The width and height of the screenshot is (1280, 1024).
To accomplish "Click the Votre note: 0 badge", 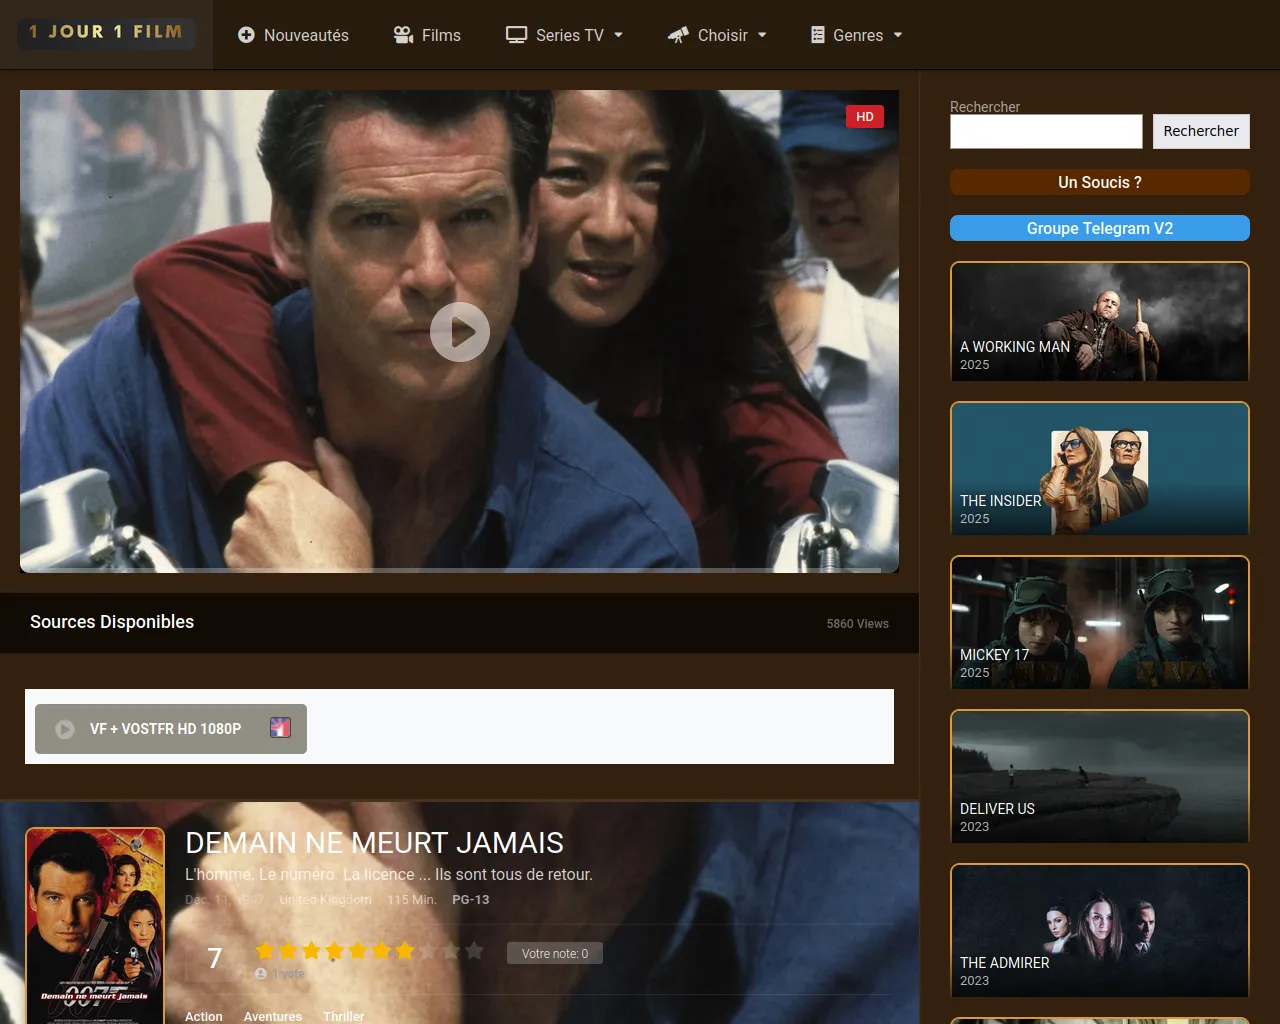I will pos(555,953).
